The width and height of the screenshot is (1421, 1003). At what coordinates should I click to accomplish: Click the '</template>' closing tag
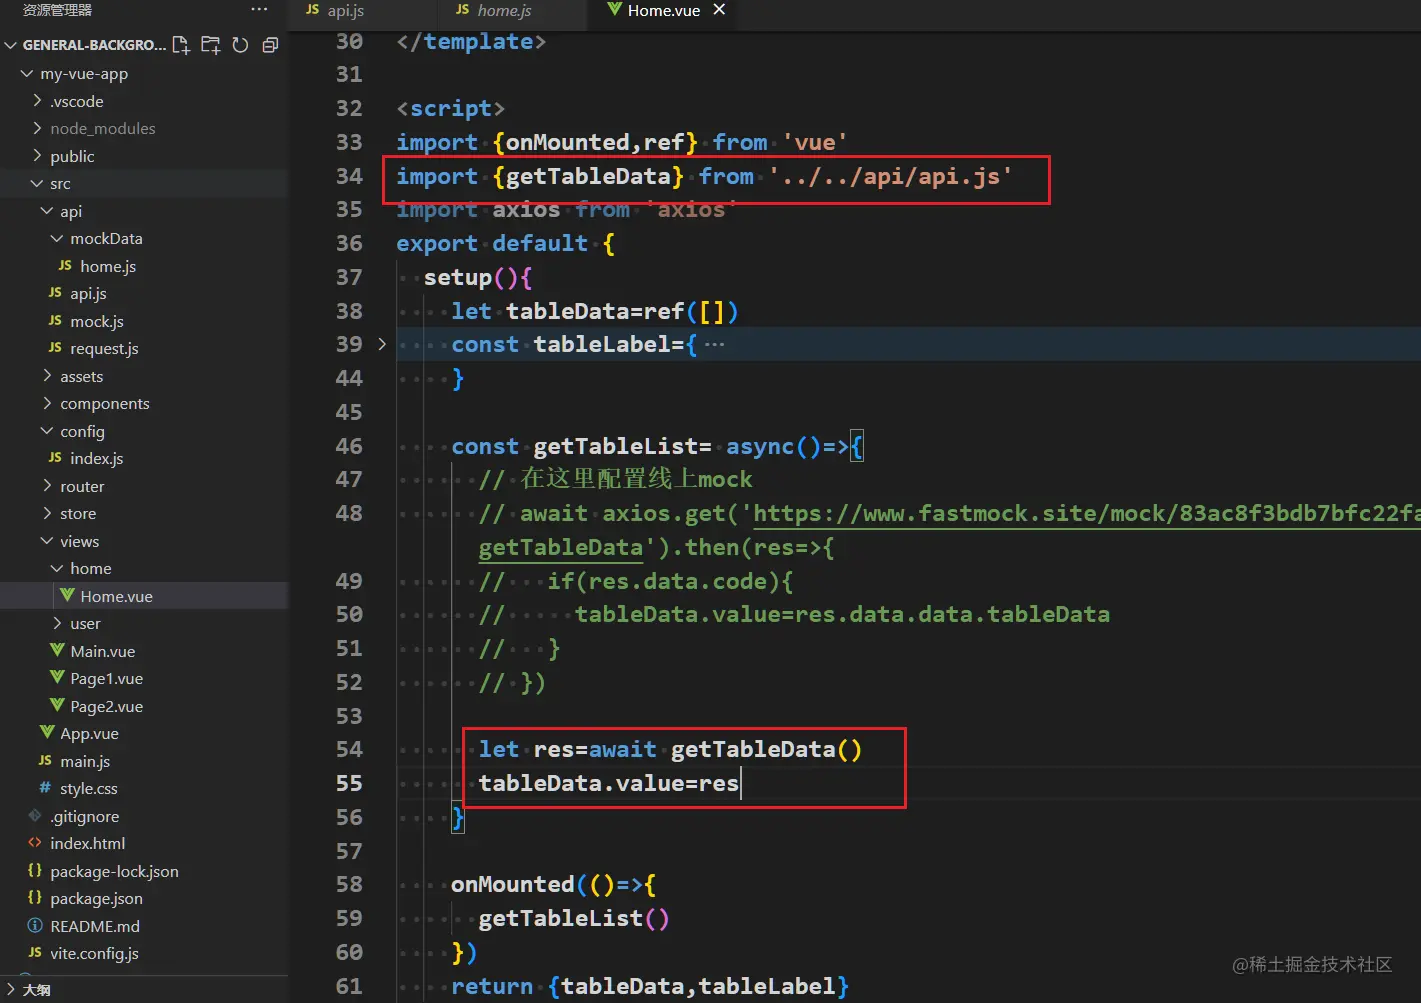pyautogui.click(x=471, y=42)
